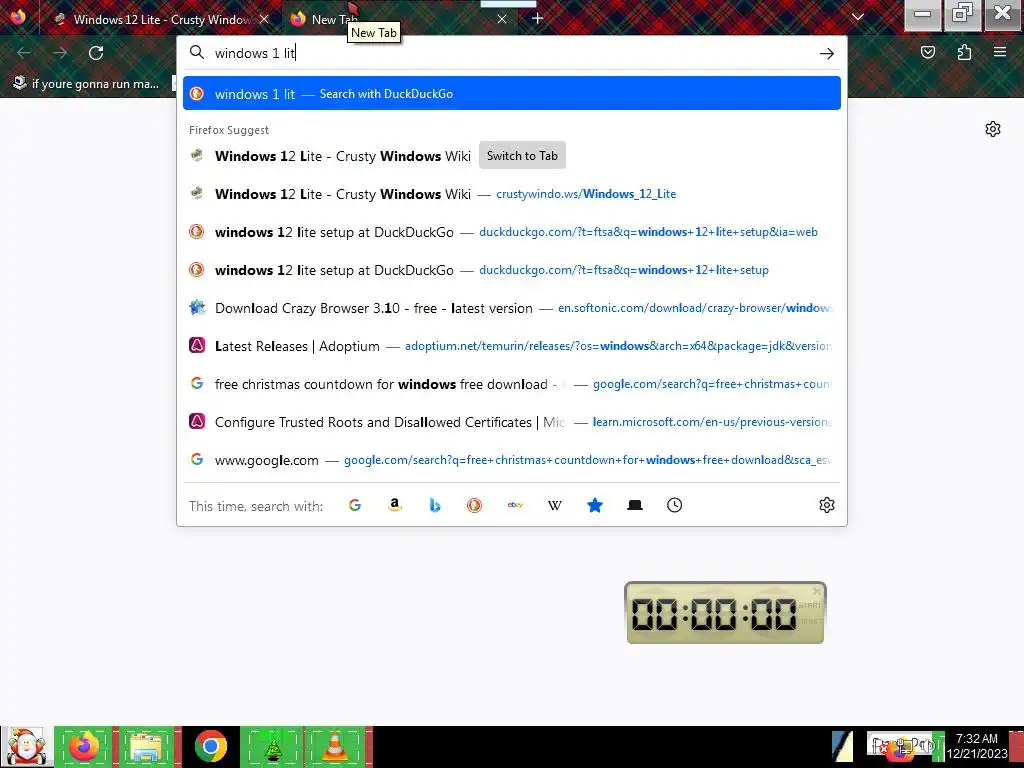
Task: Close the Windows 12 Lite tab
Action: [264, 20]
